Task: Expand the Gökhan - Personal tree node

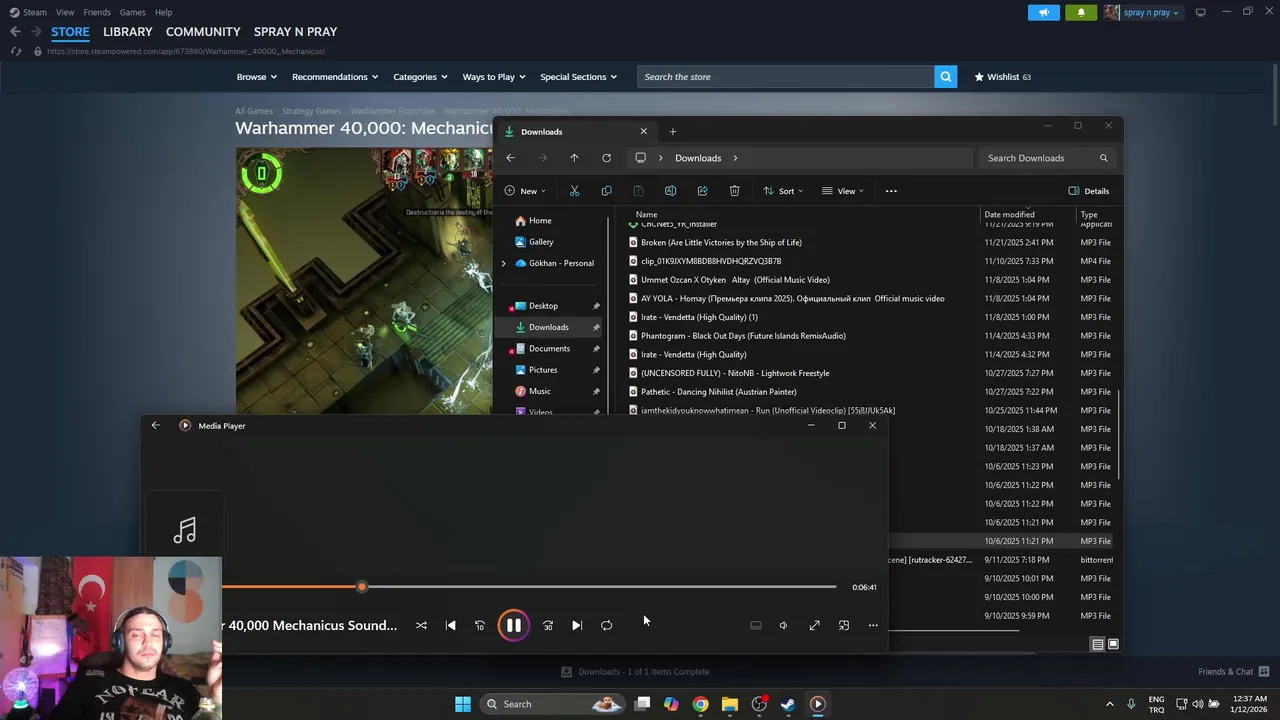Action: click(x=504, y=263)
